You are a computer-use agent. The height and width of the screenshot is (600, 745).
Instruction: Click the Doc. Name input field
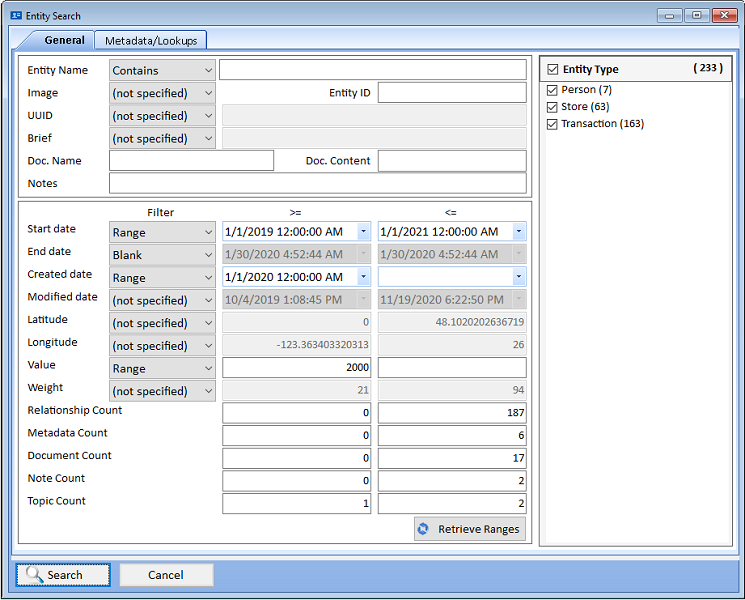tap(191, 161)
